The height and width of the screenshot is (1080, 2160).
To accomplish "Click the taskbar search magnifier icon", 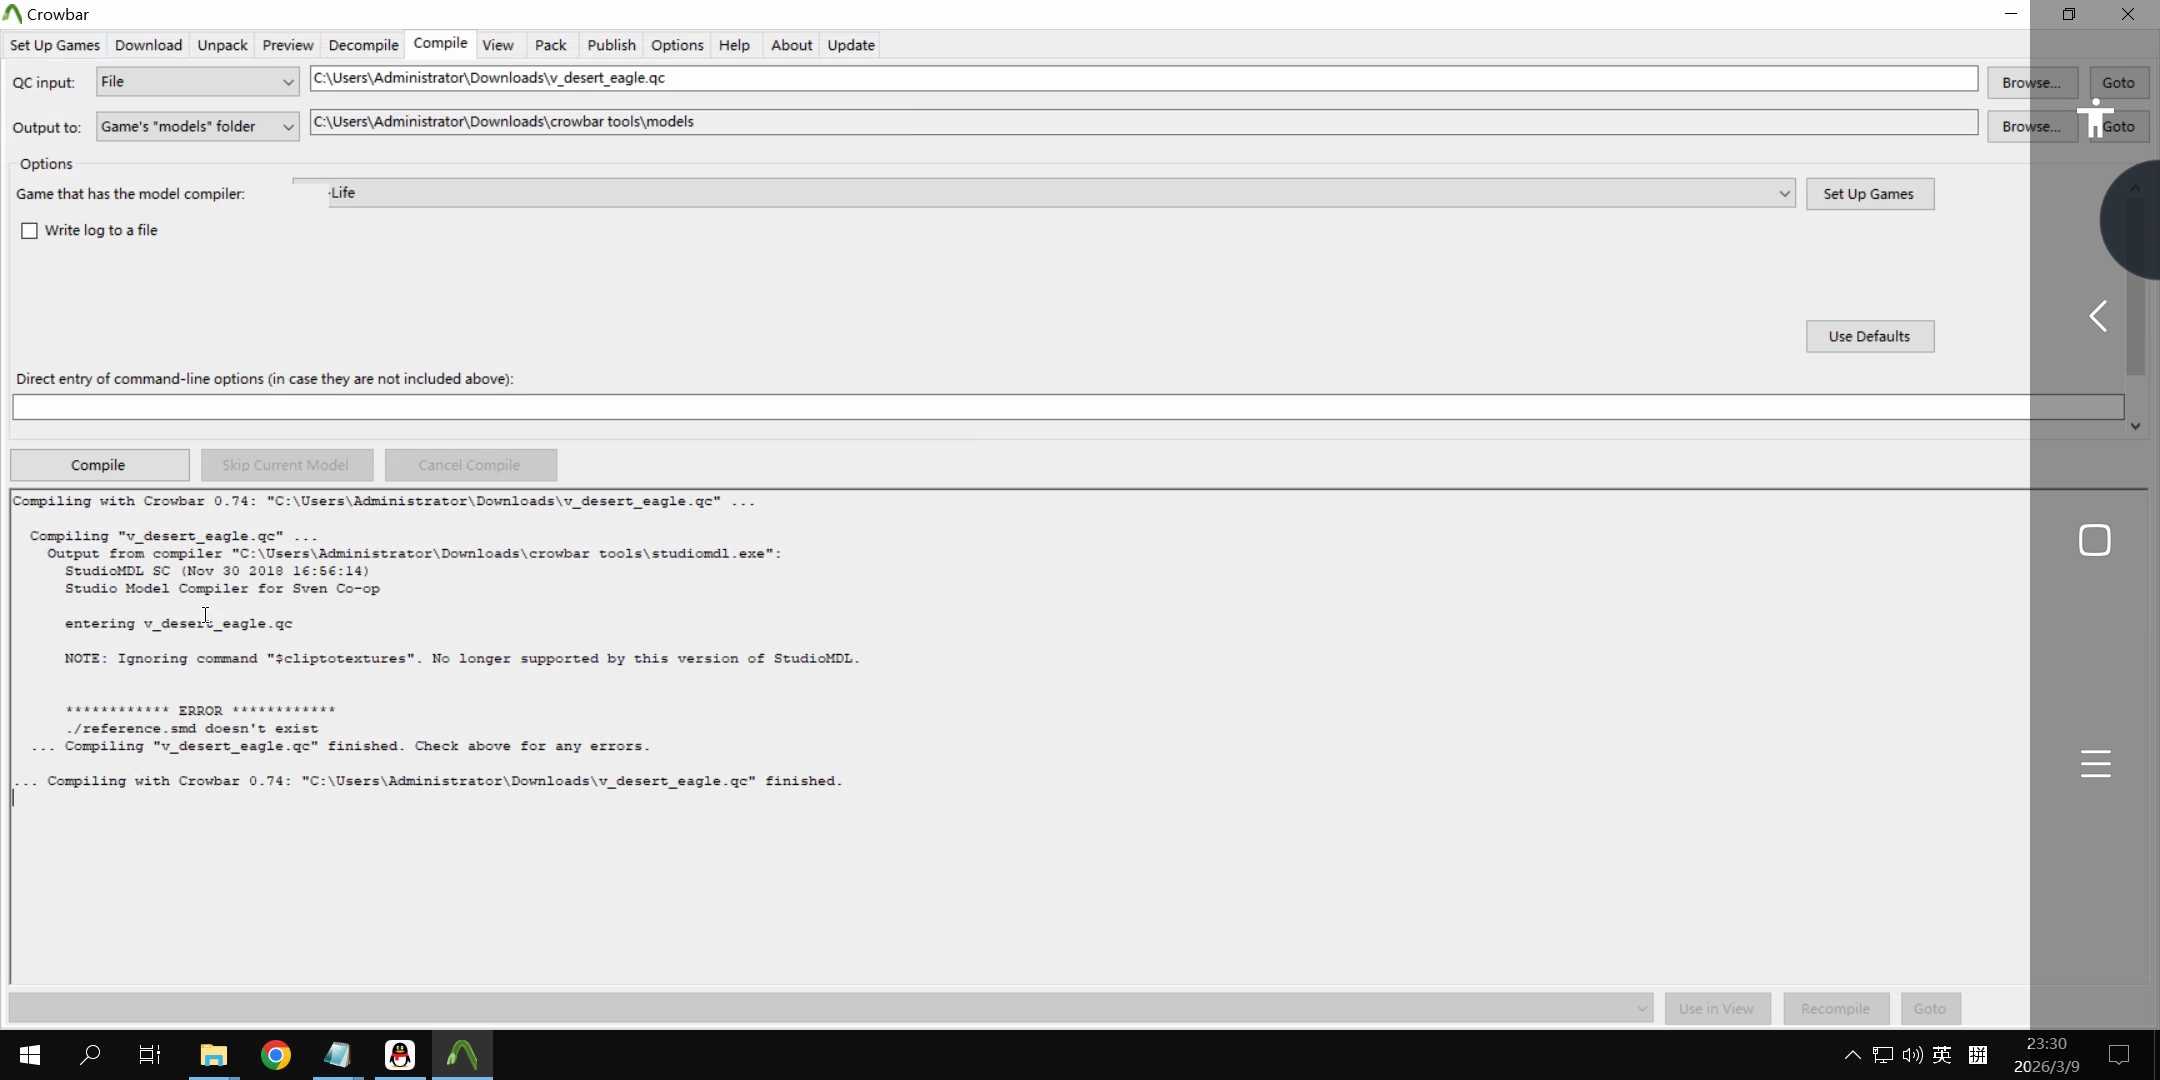I will pos(90,1055).
